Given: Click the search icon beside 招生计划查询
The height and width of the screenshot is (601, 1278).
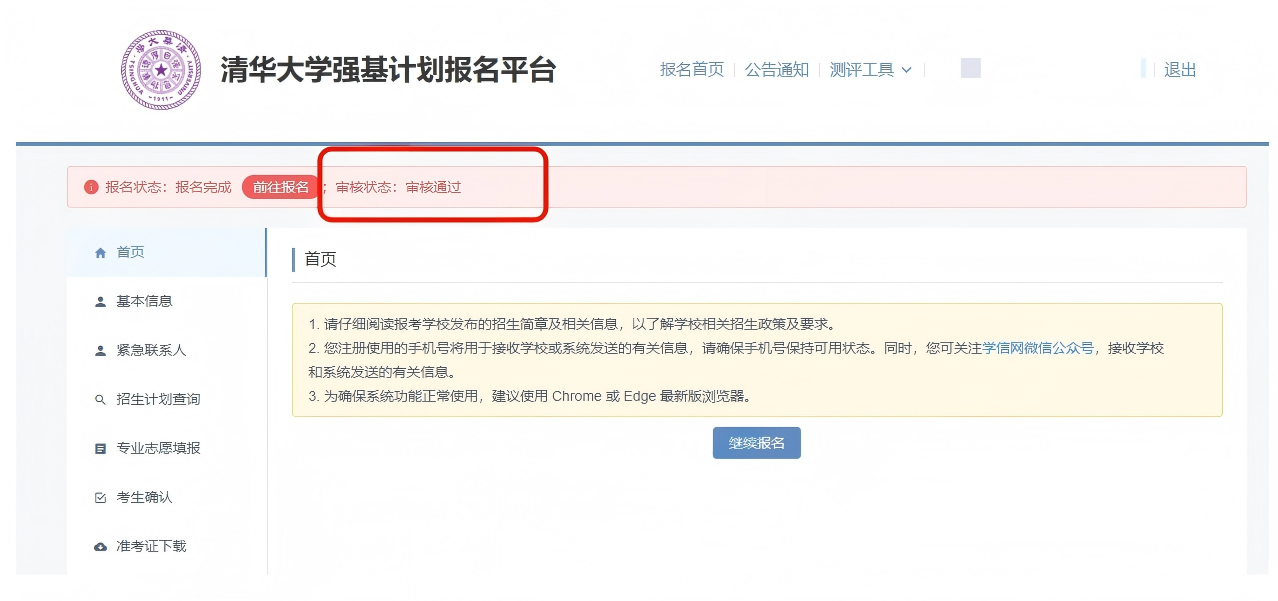Looking at the screenshot, I should click(x=100, y=400).
